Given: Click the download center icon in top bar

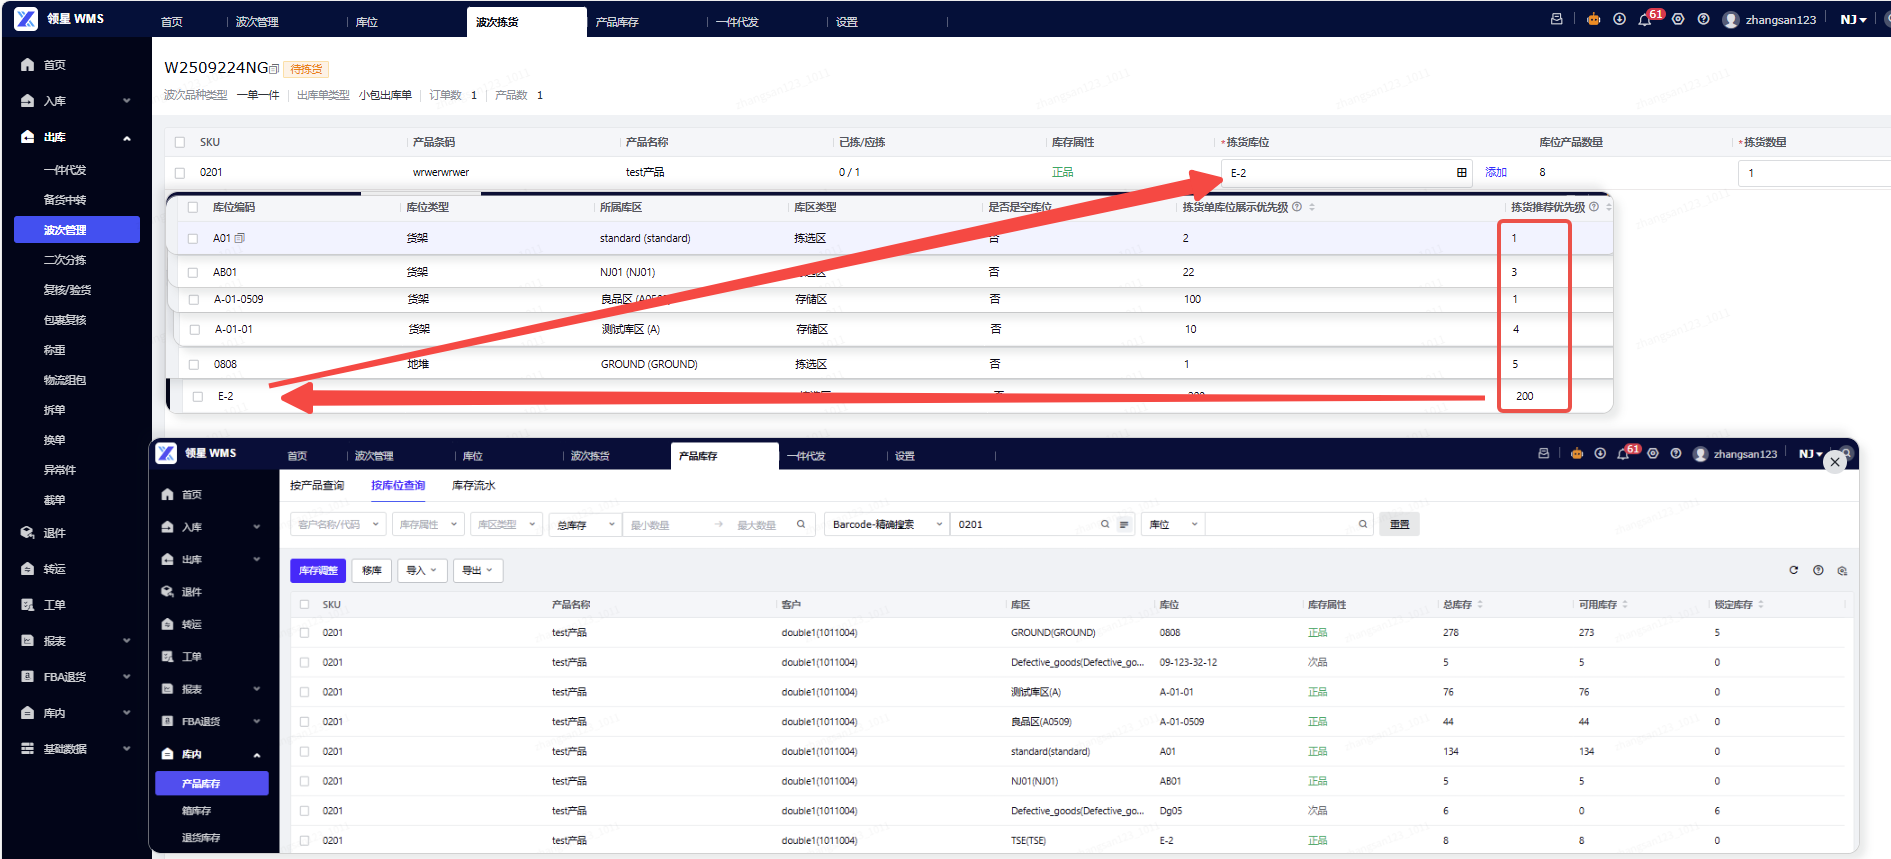Looking at the screenshot, I should tap(1619, 20).
